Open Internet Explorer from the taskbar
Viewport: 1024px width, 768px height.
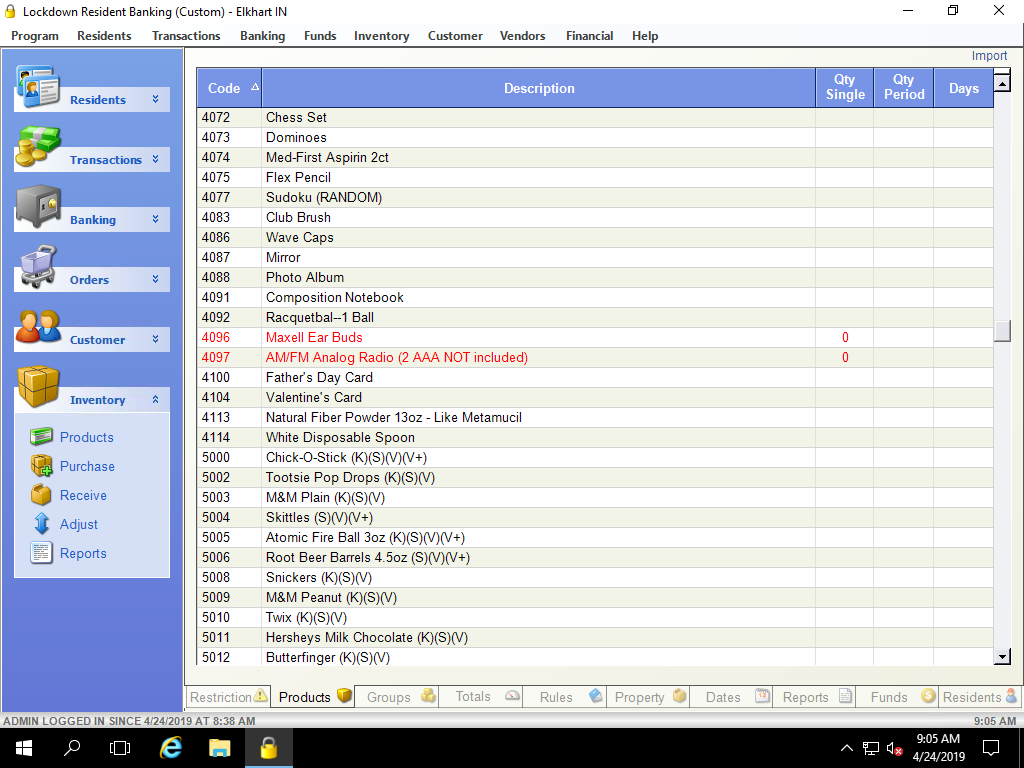click(171, 748)
